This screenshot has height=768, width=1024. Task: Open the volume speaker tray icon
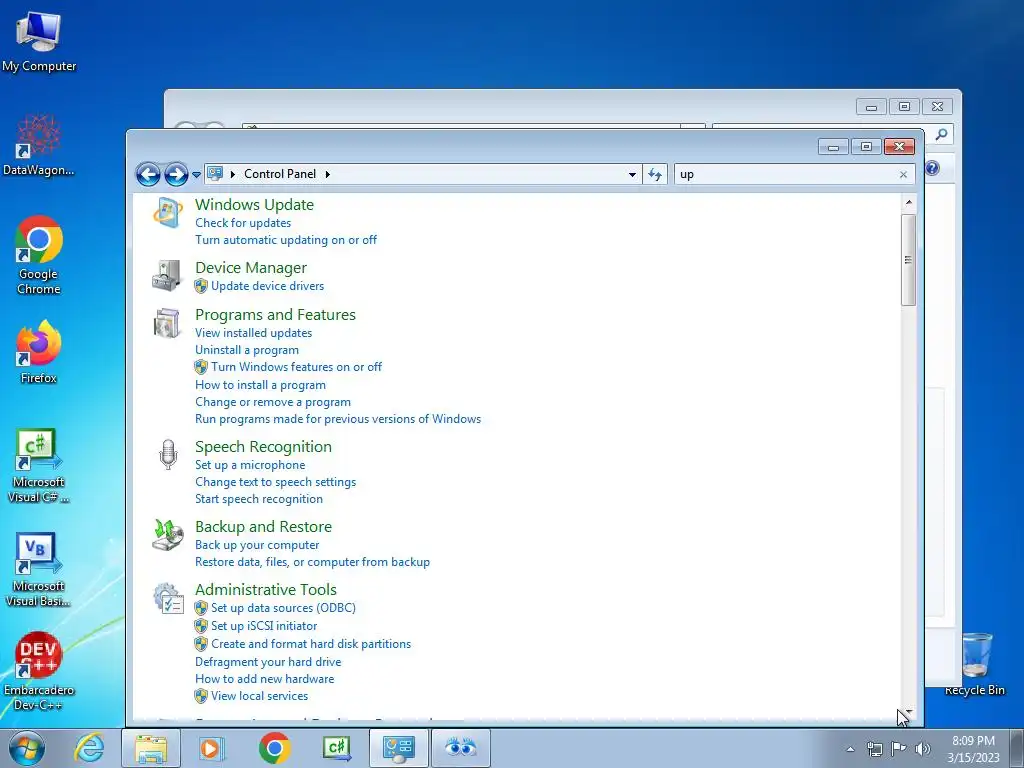pyautogui.click(x=923, y=749)
